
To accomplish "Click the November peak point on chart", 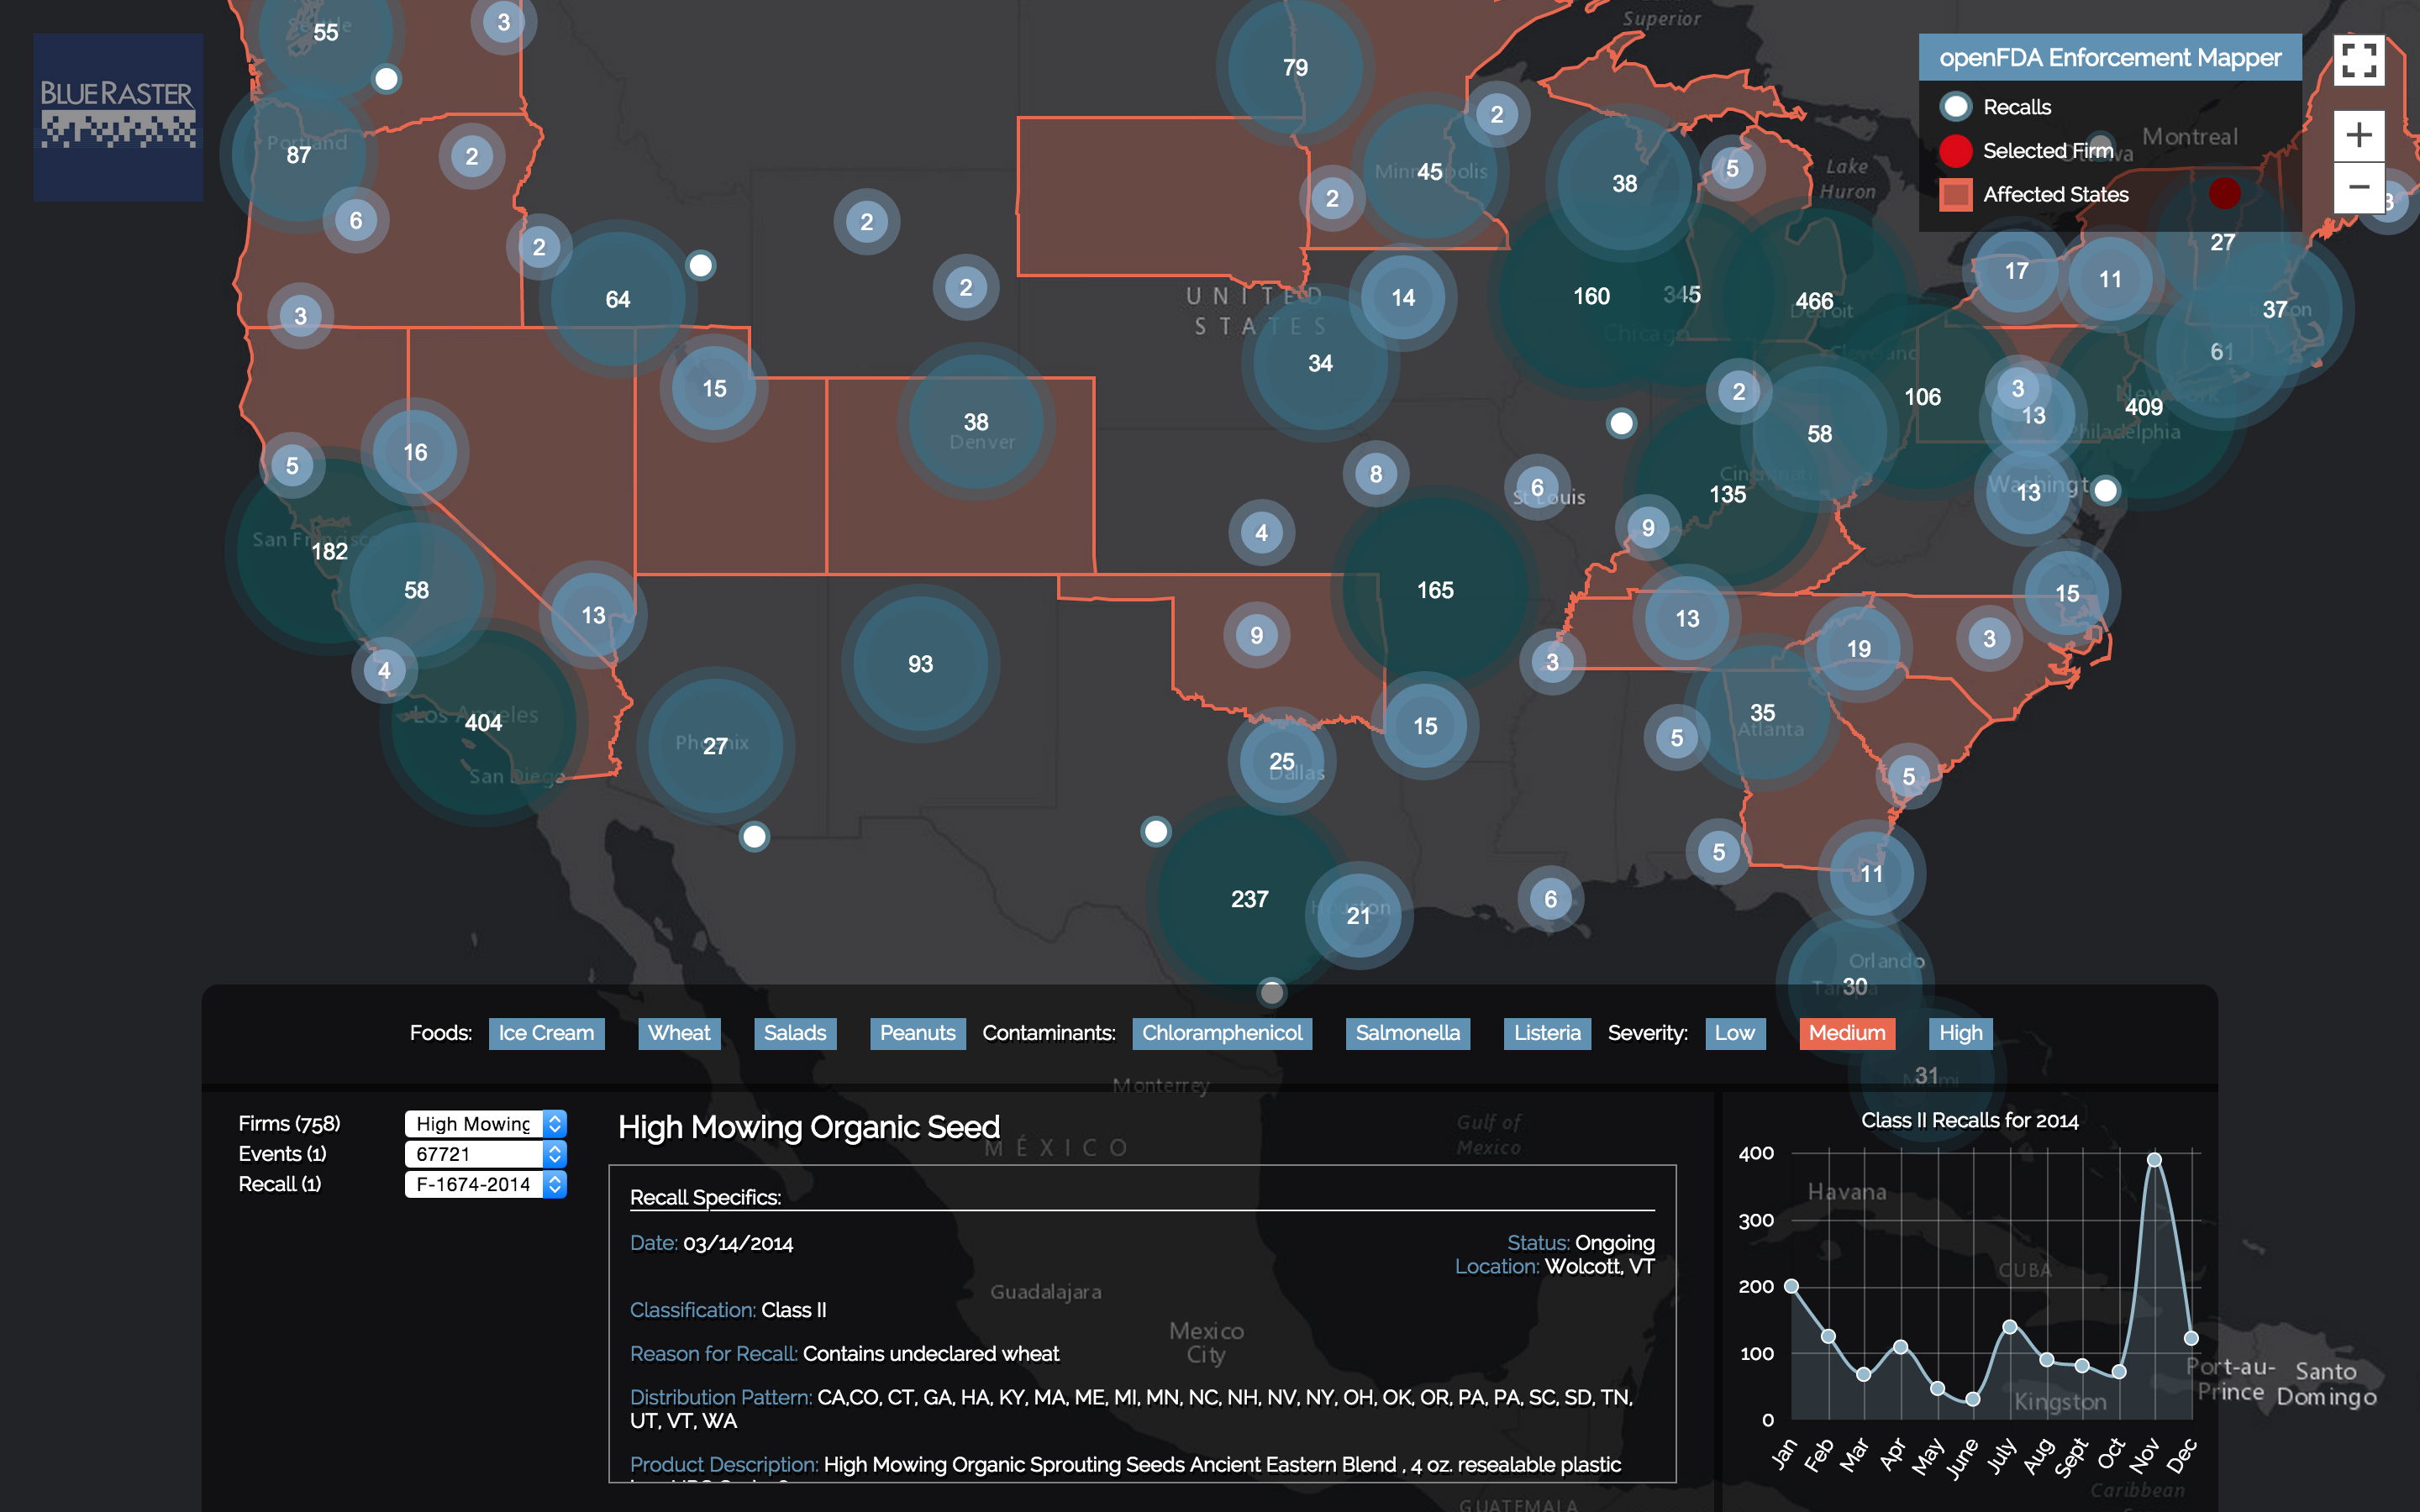I will (2154, 1160).
